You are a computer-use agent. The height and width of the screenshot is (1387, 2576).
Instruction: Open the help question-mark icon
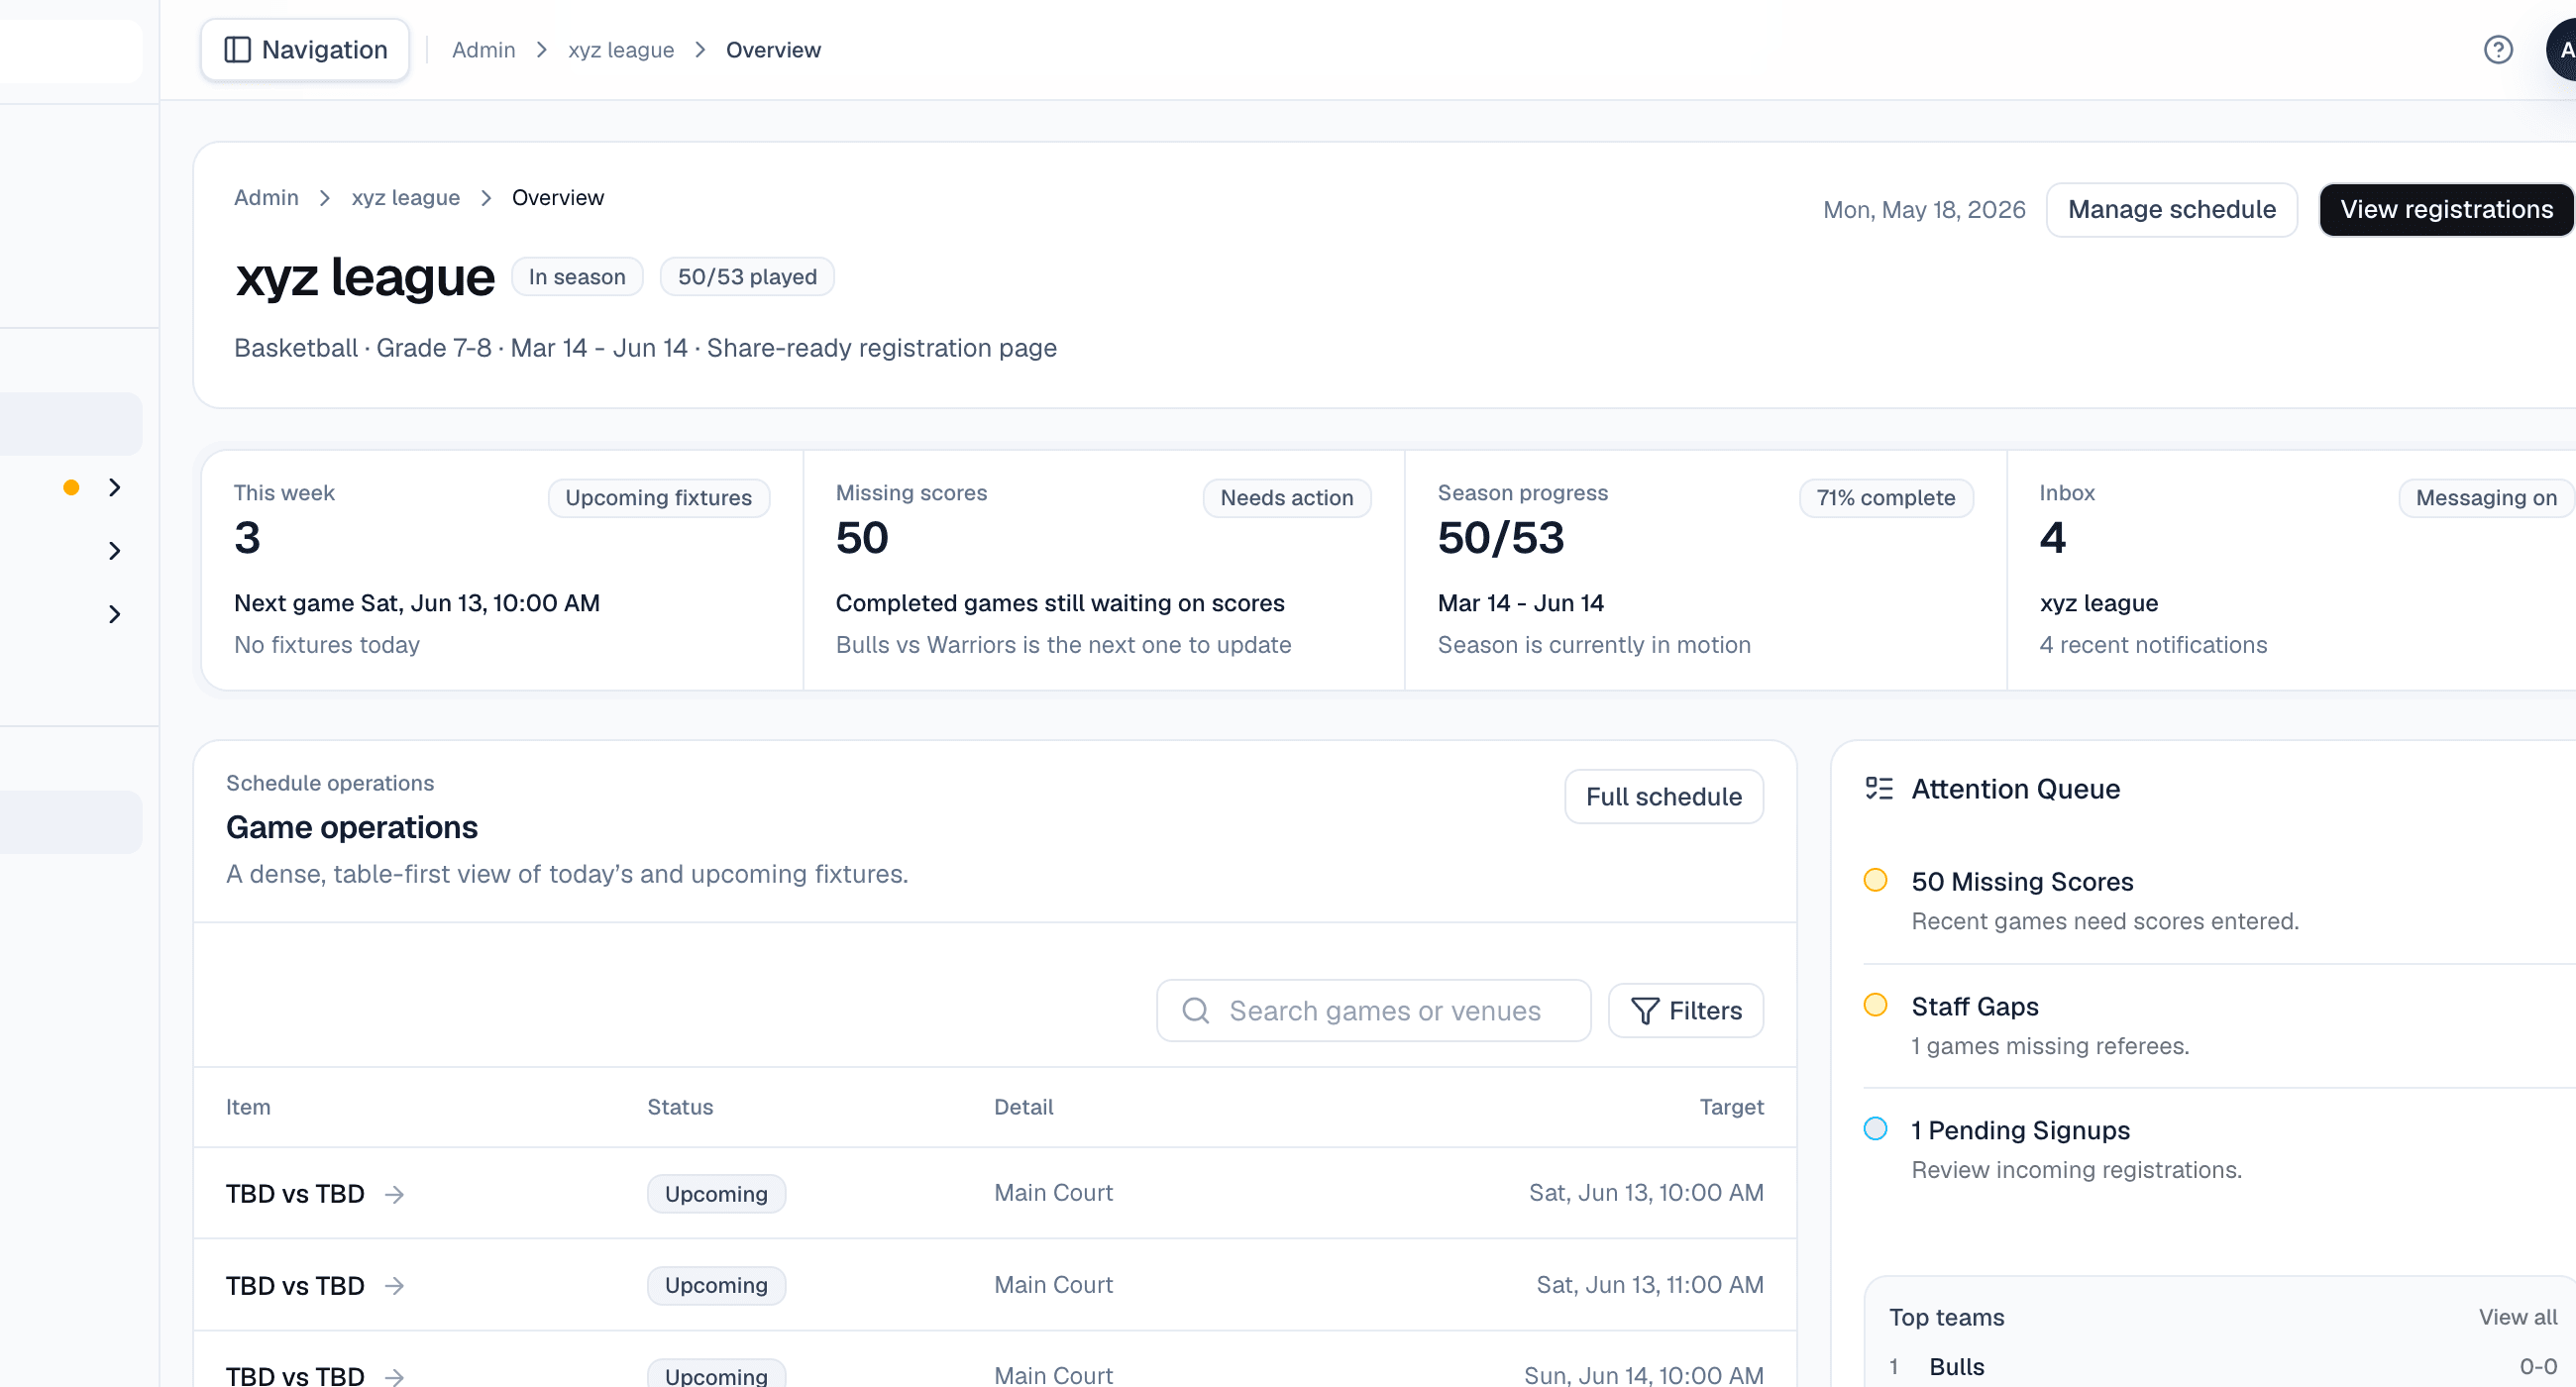[2498, 50]
